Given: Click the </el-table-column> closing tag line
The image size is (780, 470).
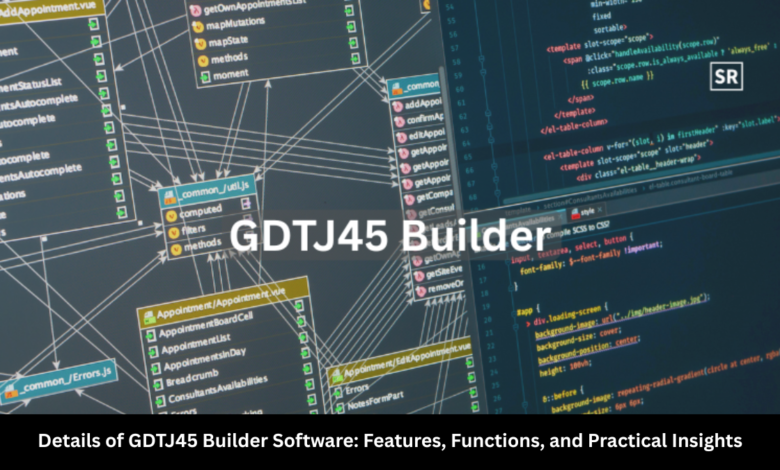Looking at the screenshot, I should pyautogui.click(x=574, y=126).
